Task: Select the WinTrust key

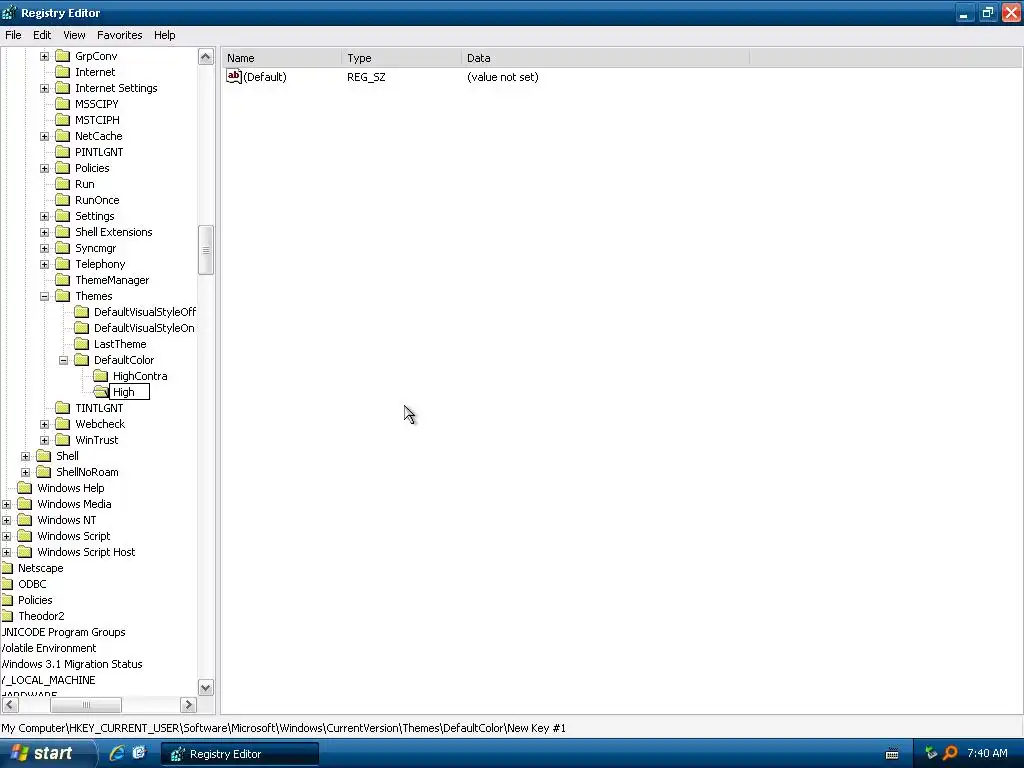Action: point(97,440)
